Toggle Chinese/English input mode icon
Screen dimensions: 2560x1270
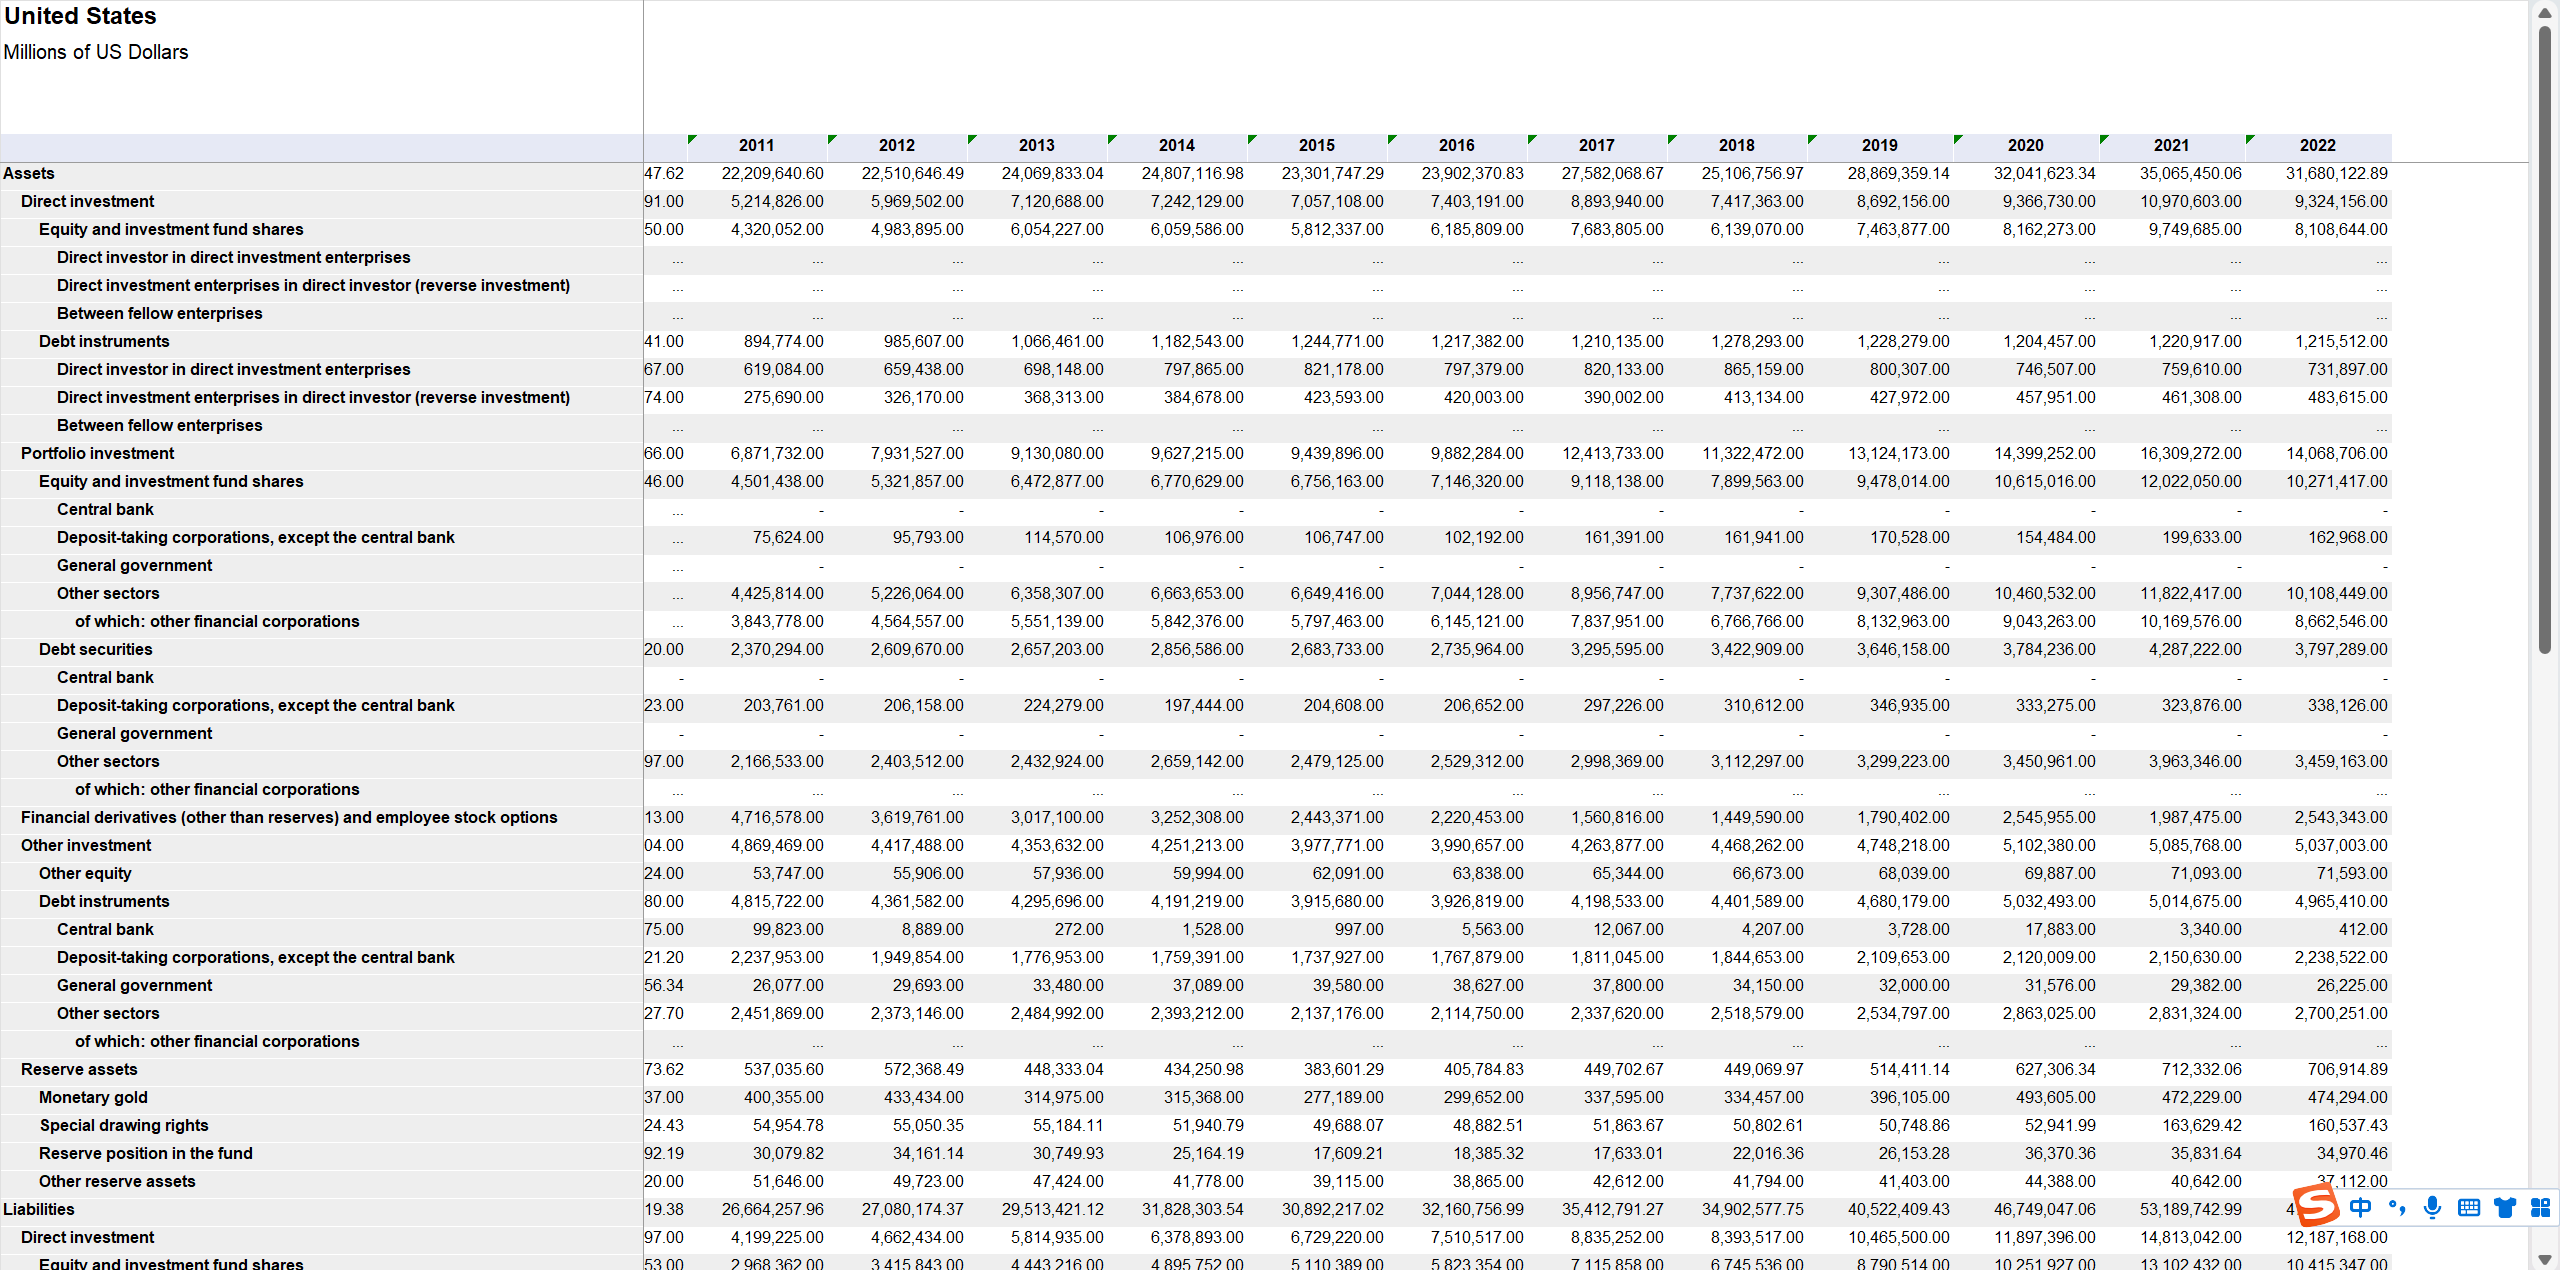(x=2361, y=1207)
